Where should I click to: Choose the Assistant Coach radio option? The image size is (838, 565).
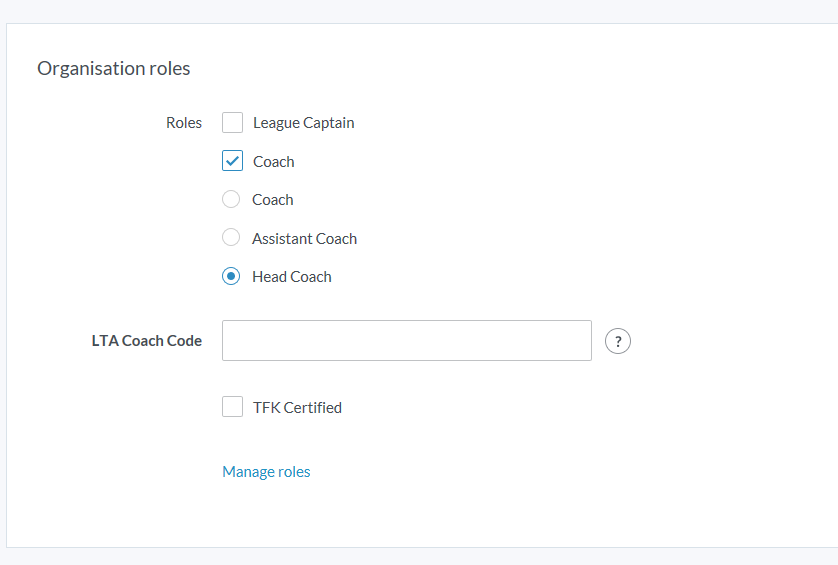click(231, 238)
